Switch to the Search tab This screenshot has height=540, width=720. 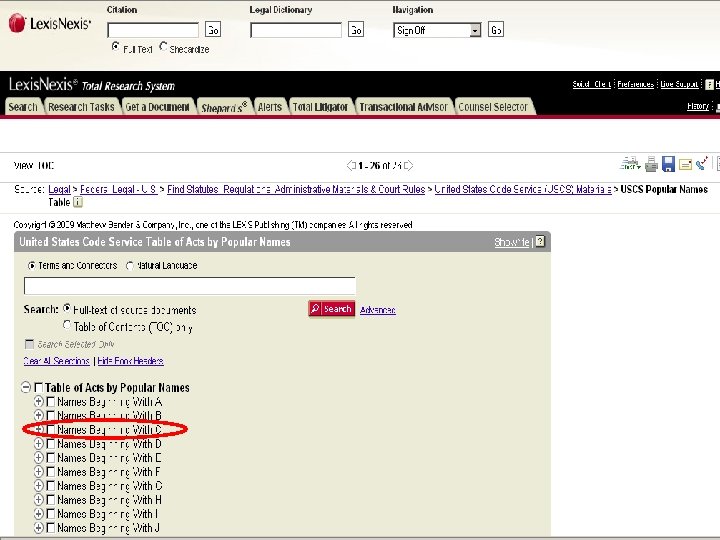pos(22,107)
